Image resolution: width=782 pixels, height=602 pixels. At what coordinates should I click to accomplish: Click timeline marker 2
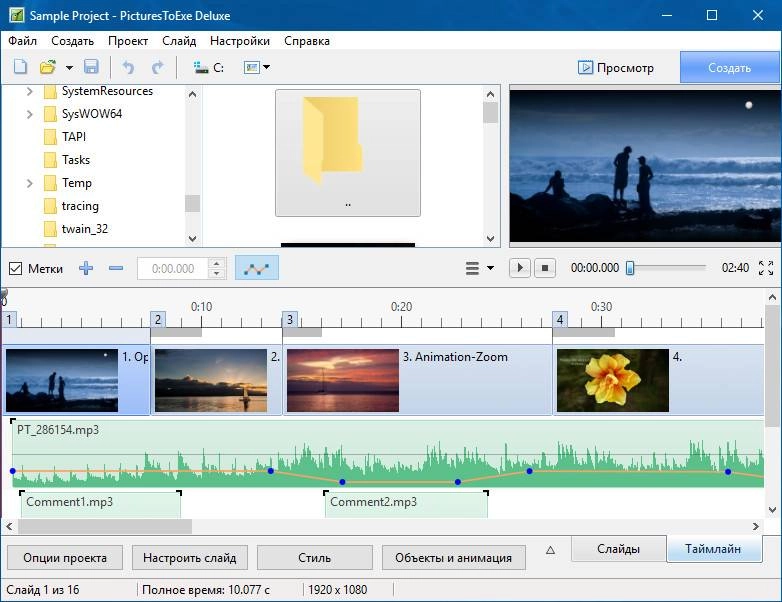pos(158,319)
